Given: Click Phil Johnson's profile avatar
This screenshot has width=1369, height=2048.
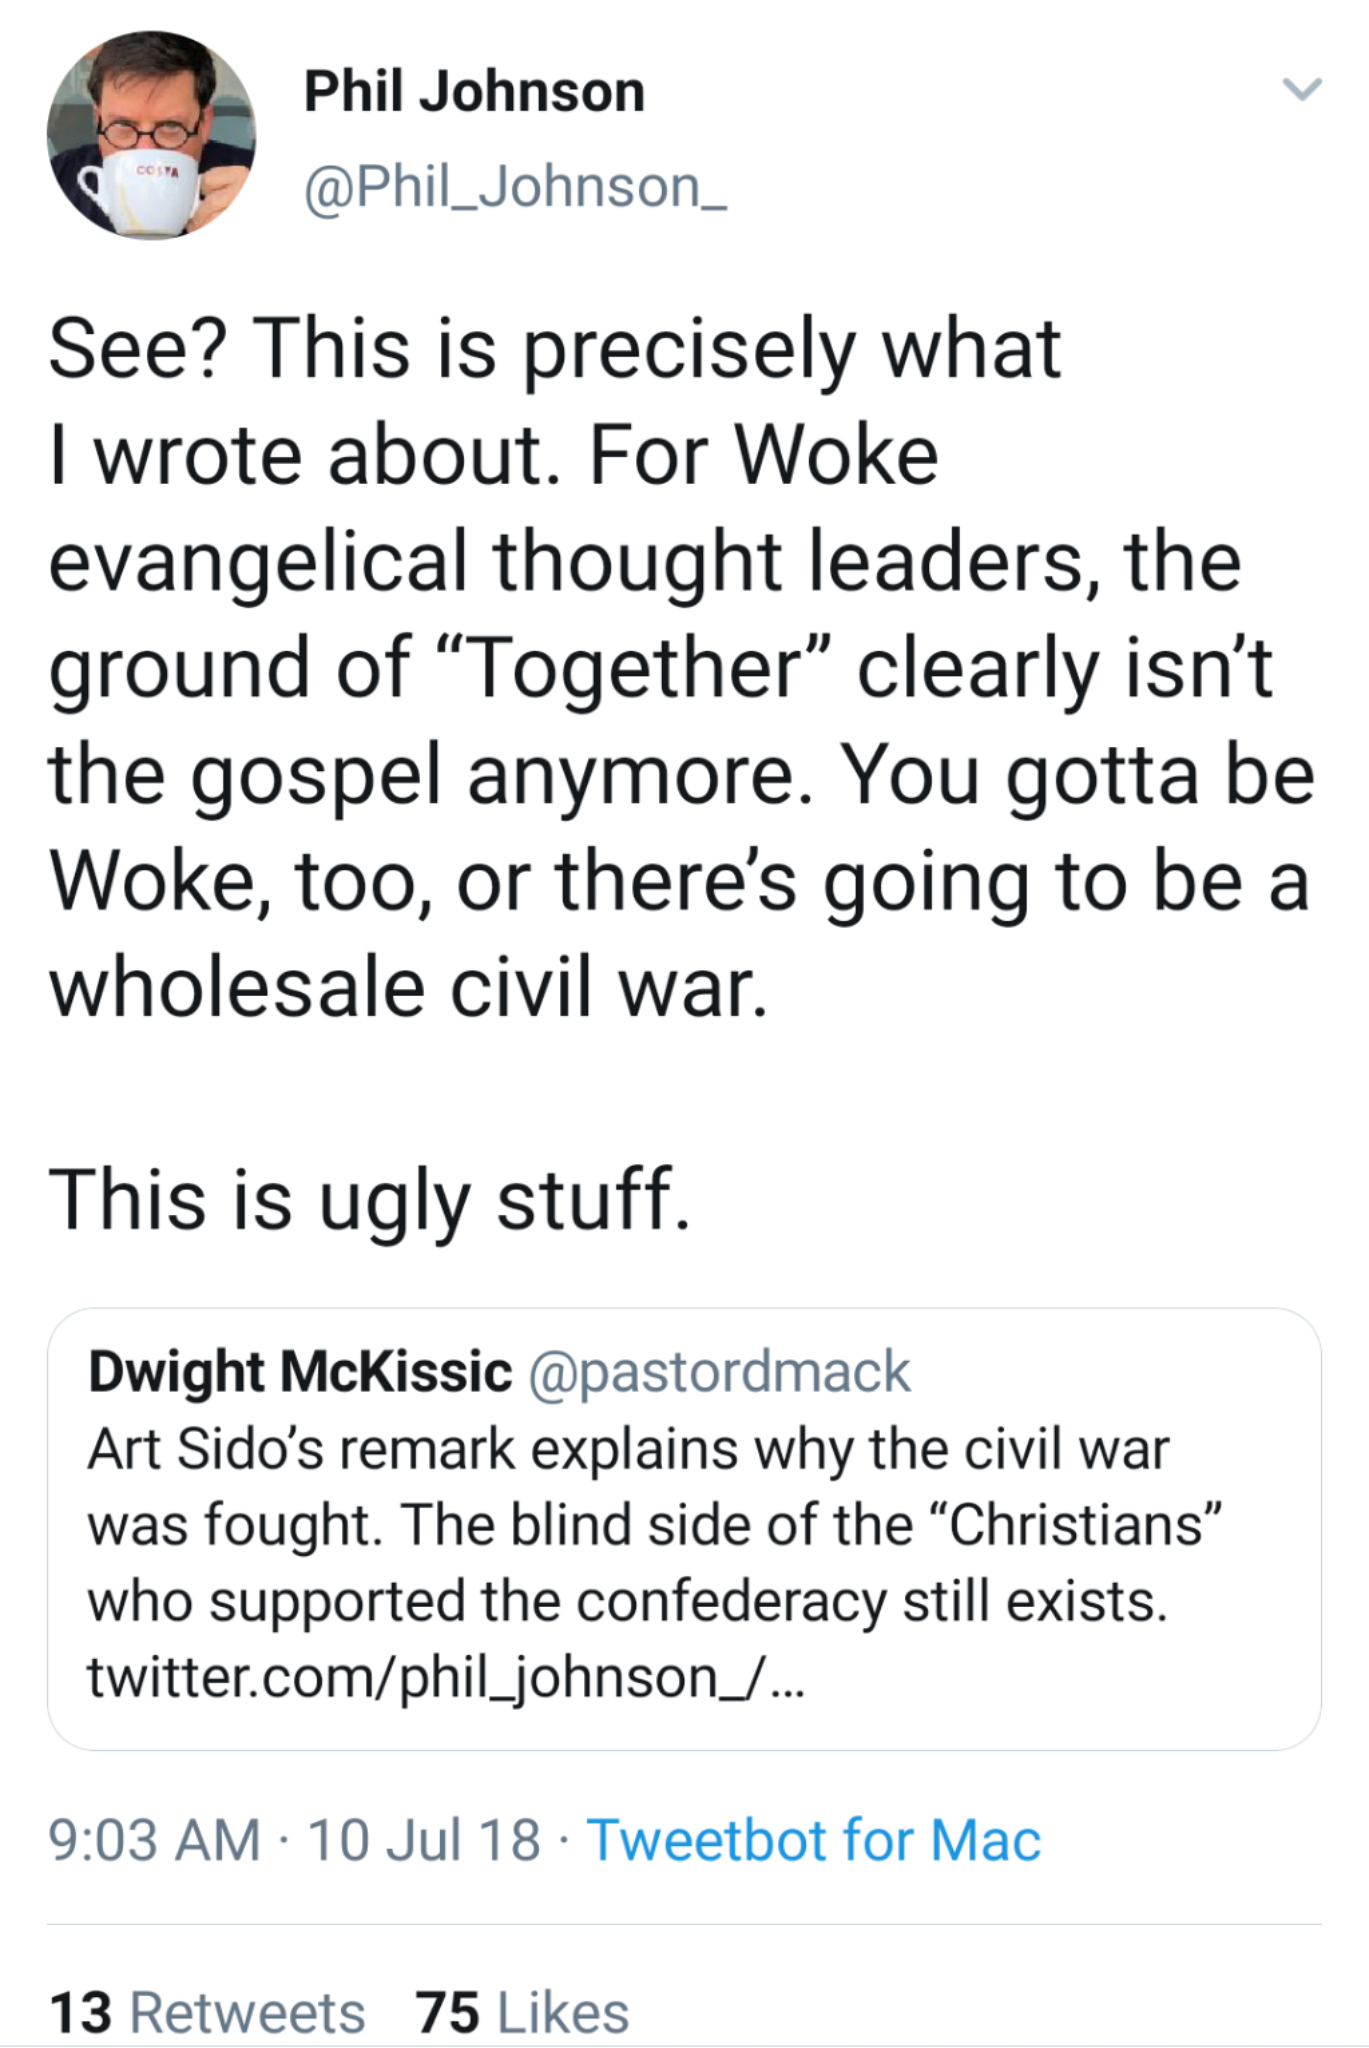Looking at the screenshot, I should pos(151,136).
